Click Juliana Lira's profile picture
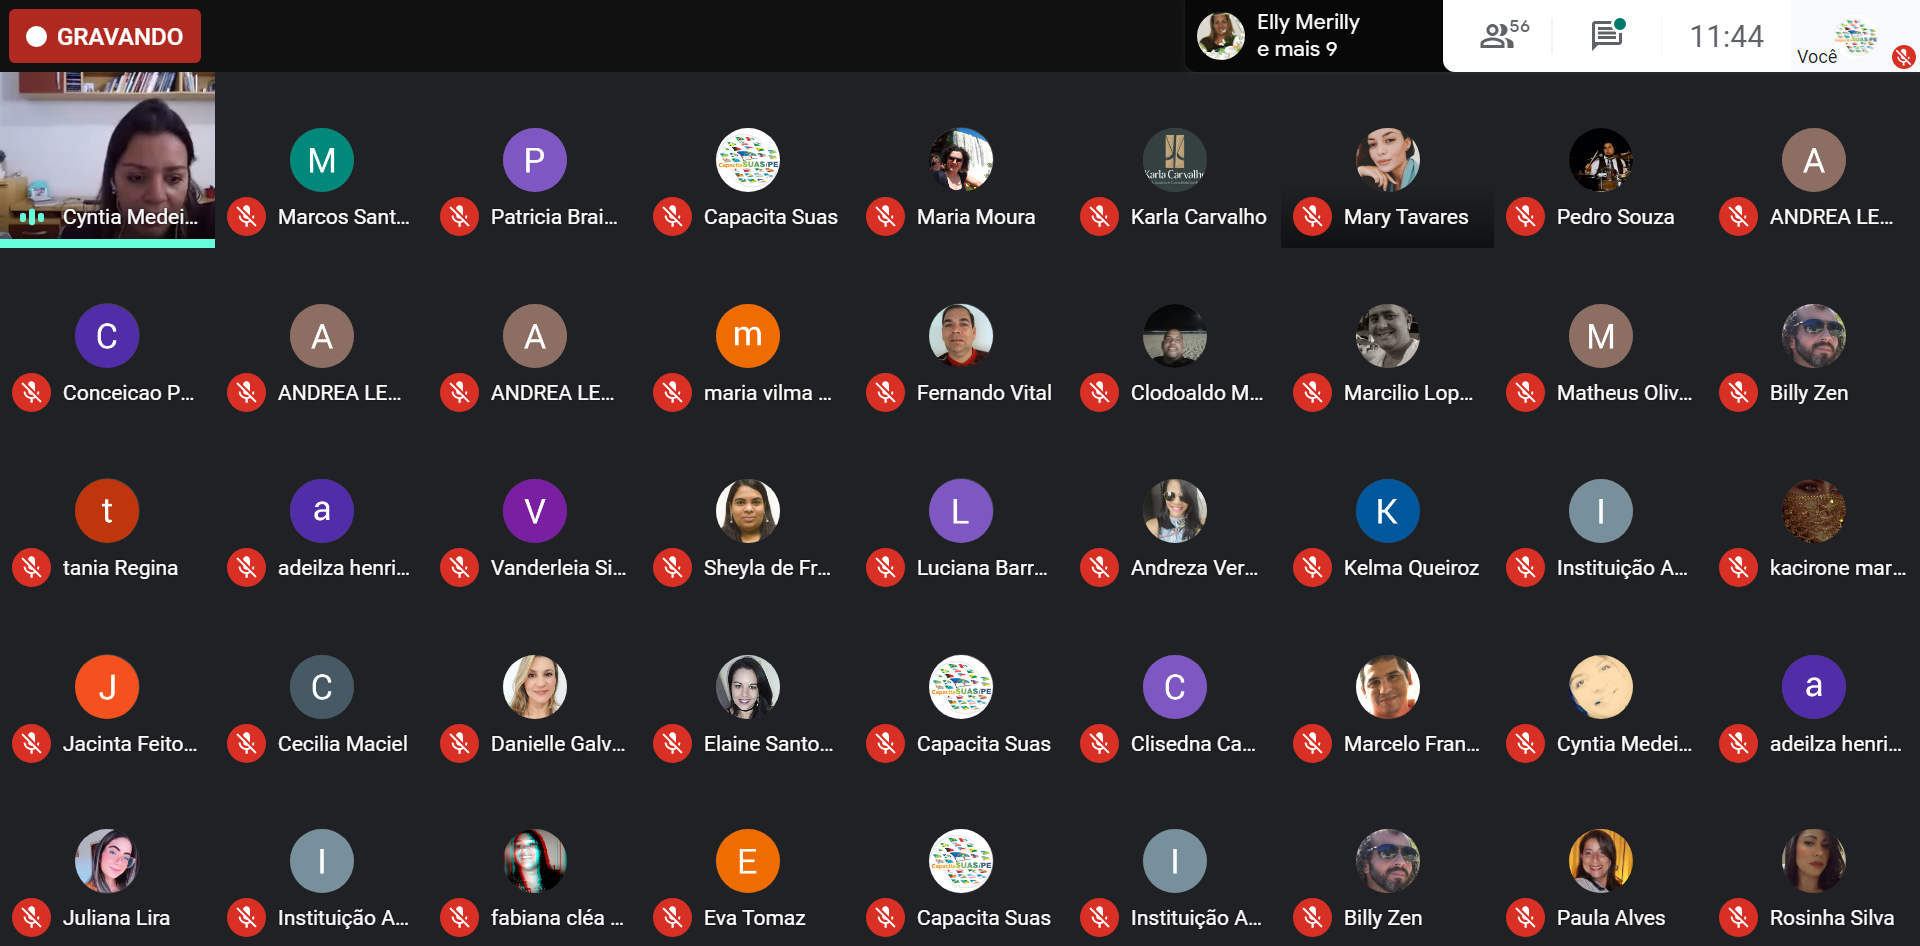The image size is (1920, 946). (107, 861)
